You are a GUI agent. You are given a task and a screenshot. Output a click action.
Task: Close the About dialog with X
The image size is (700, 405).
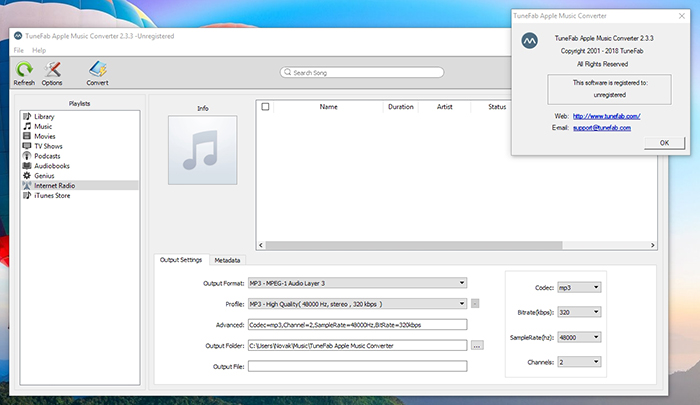682,16
